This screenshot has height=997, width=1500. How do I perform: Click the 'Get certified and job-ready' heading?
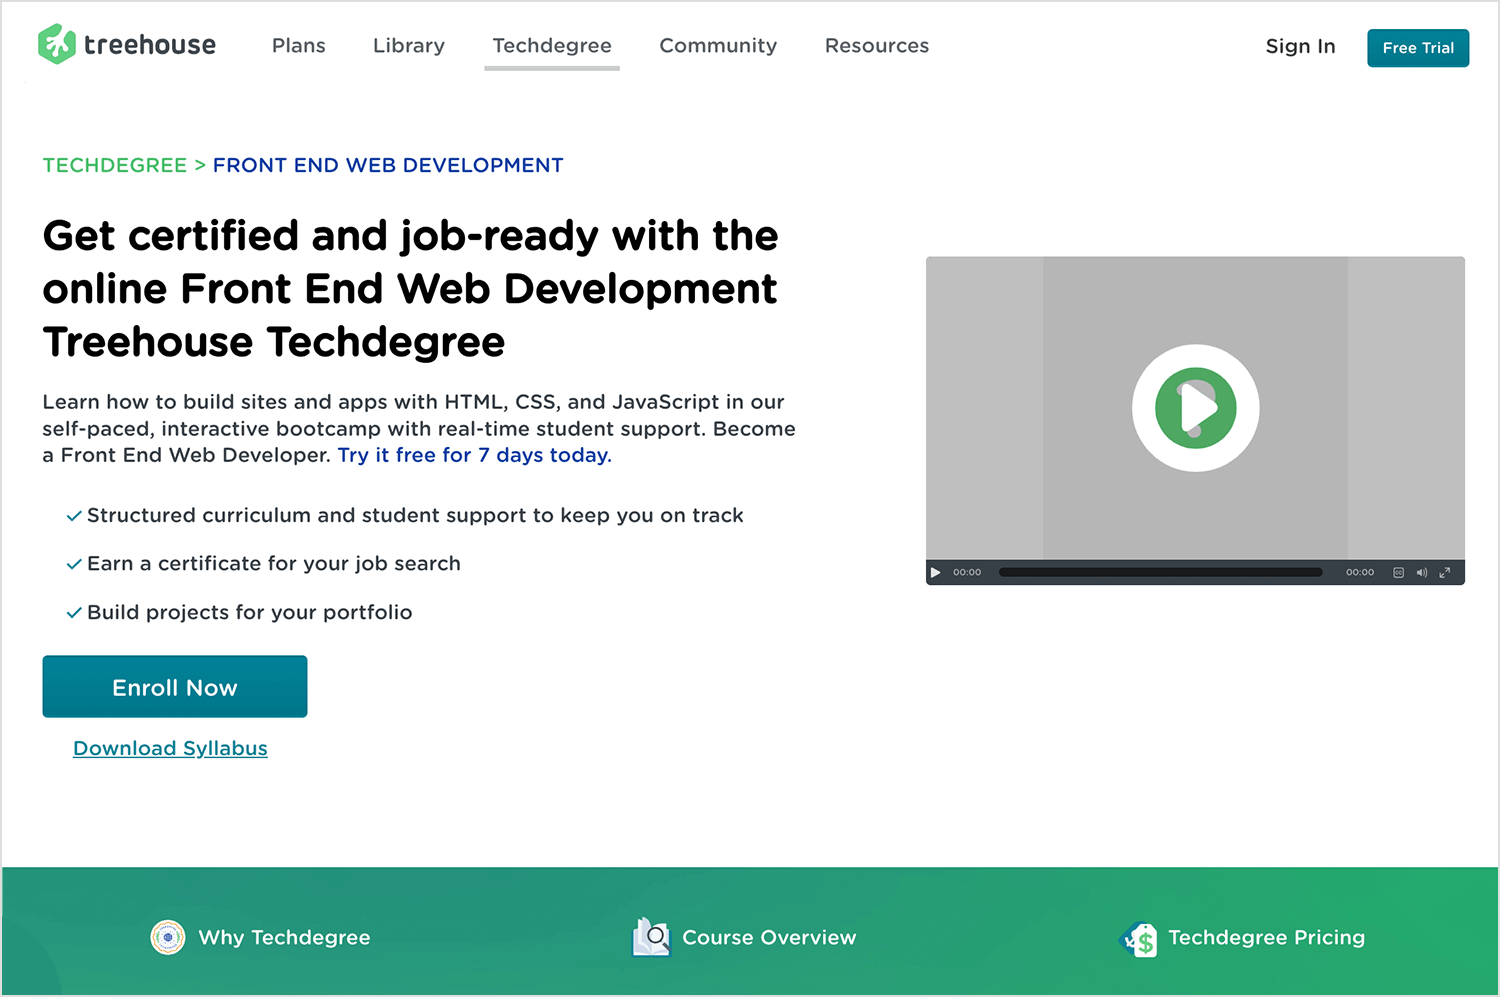click(410, 288)
